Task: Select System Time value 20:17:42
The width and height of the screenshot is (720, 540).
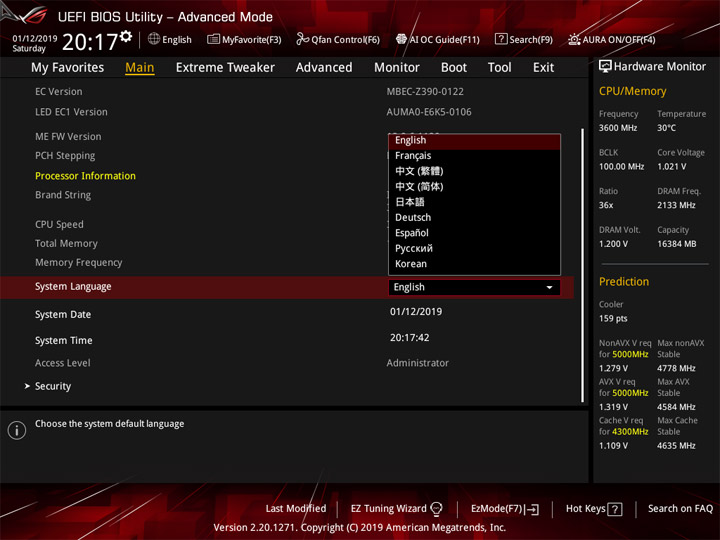Action: pyautogui.click(x=410, y=338)
